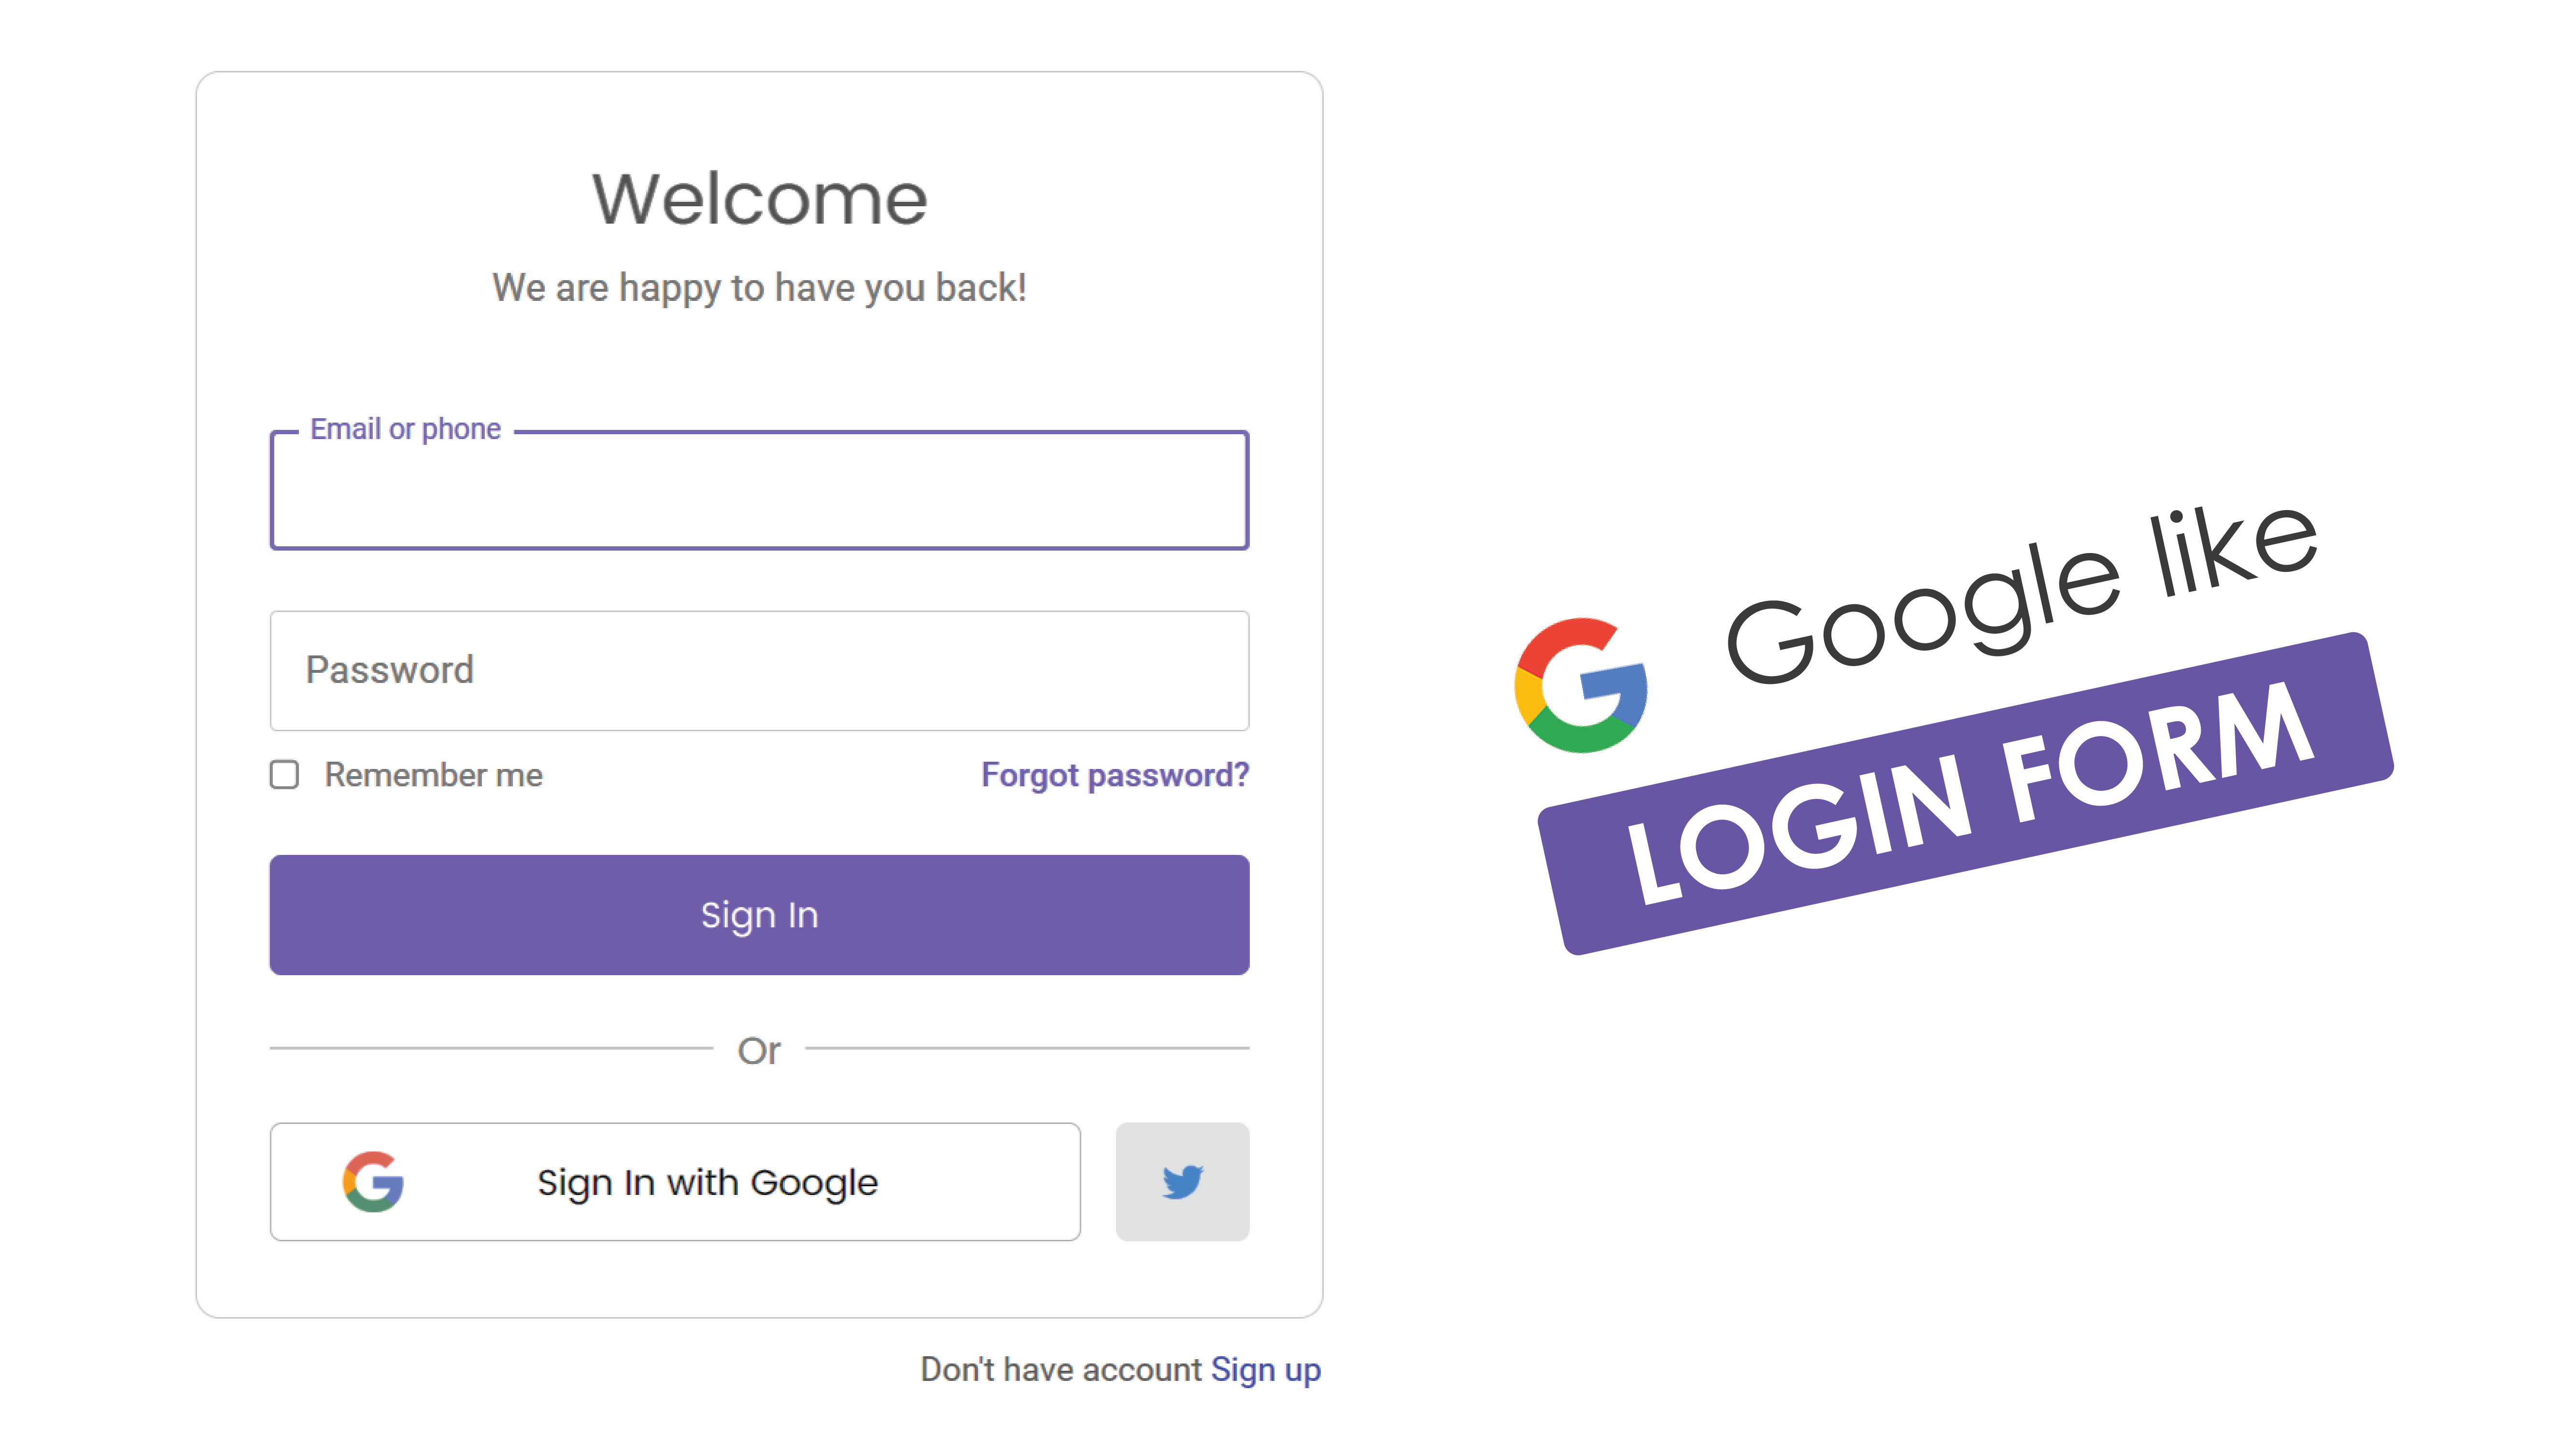Click the Or divider text
This screenshot has height=1449, width=2576.
point(759,1050)
